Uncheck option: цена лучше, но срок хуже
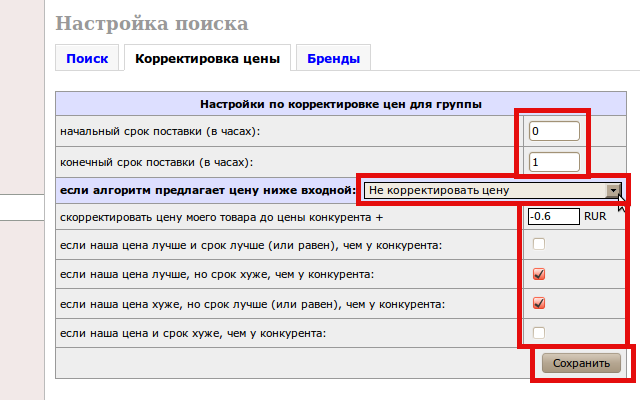640x400 pixels. (x=539, y=274)
